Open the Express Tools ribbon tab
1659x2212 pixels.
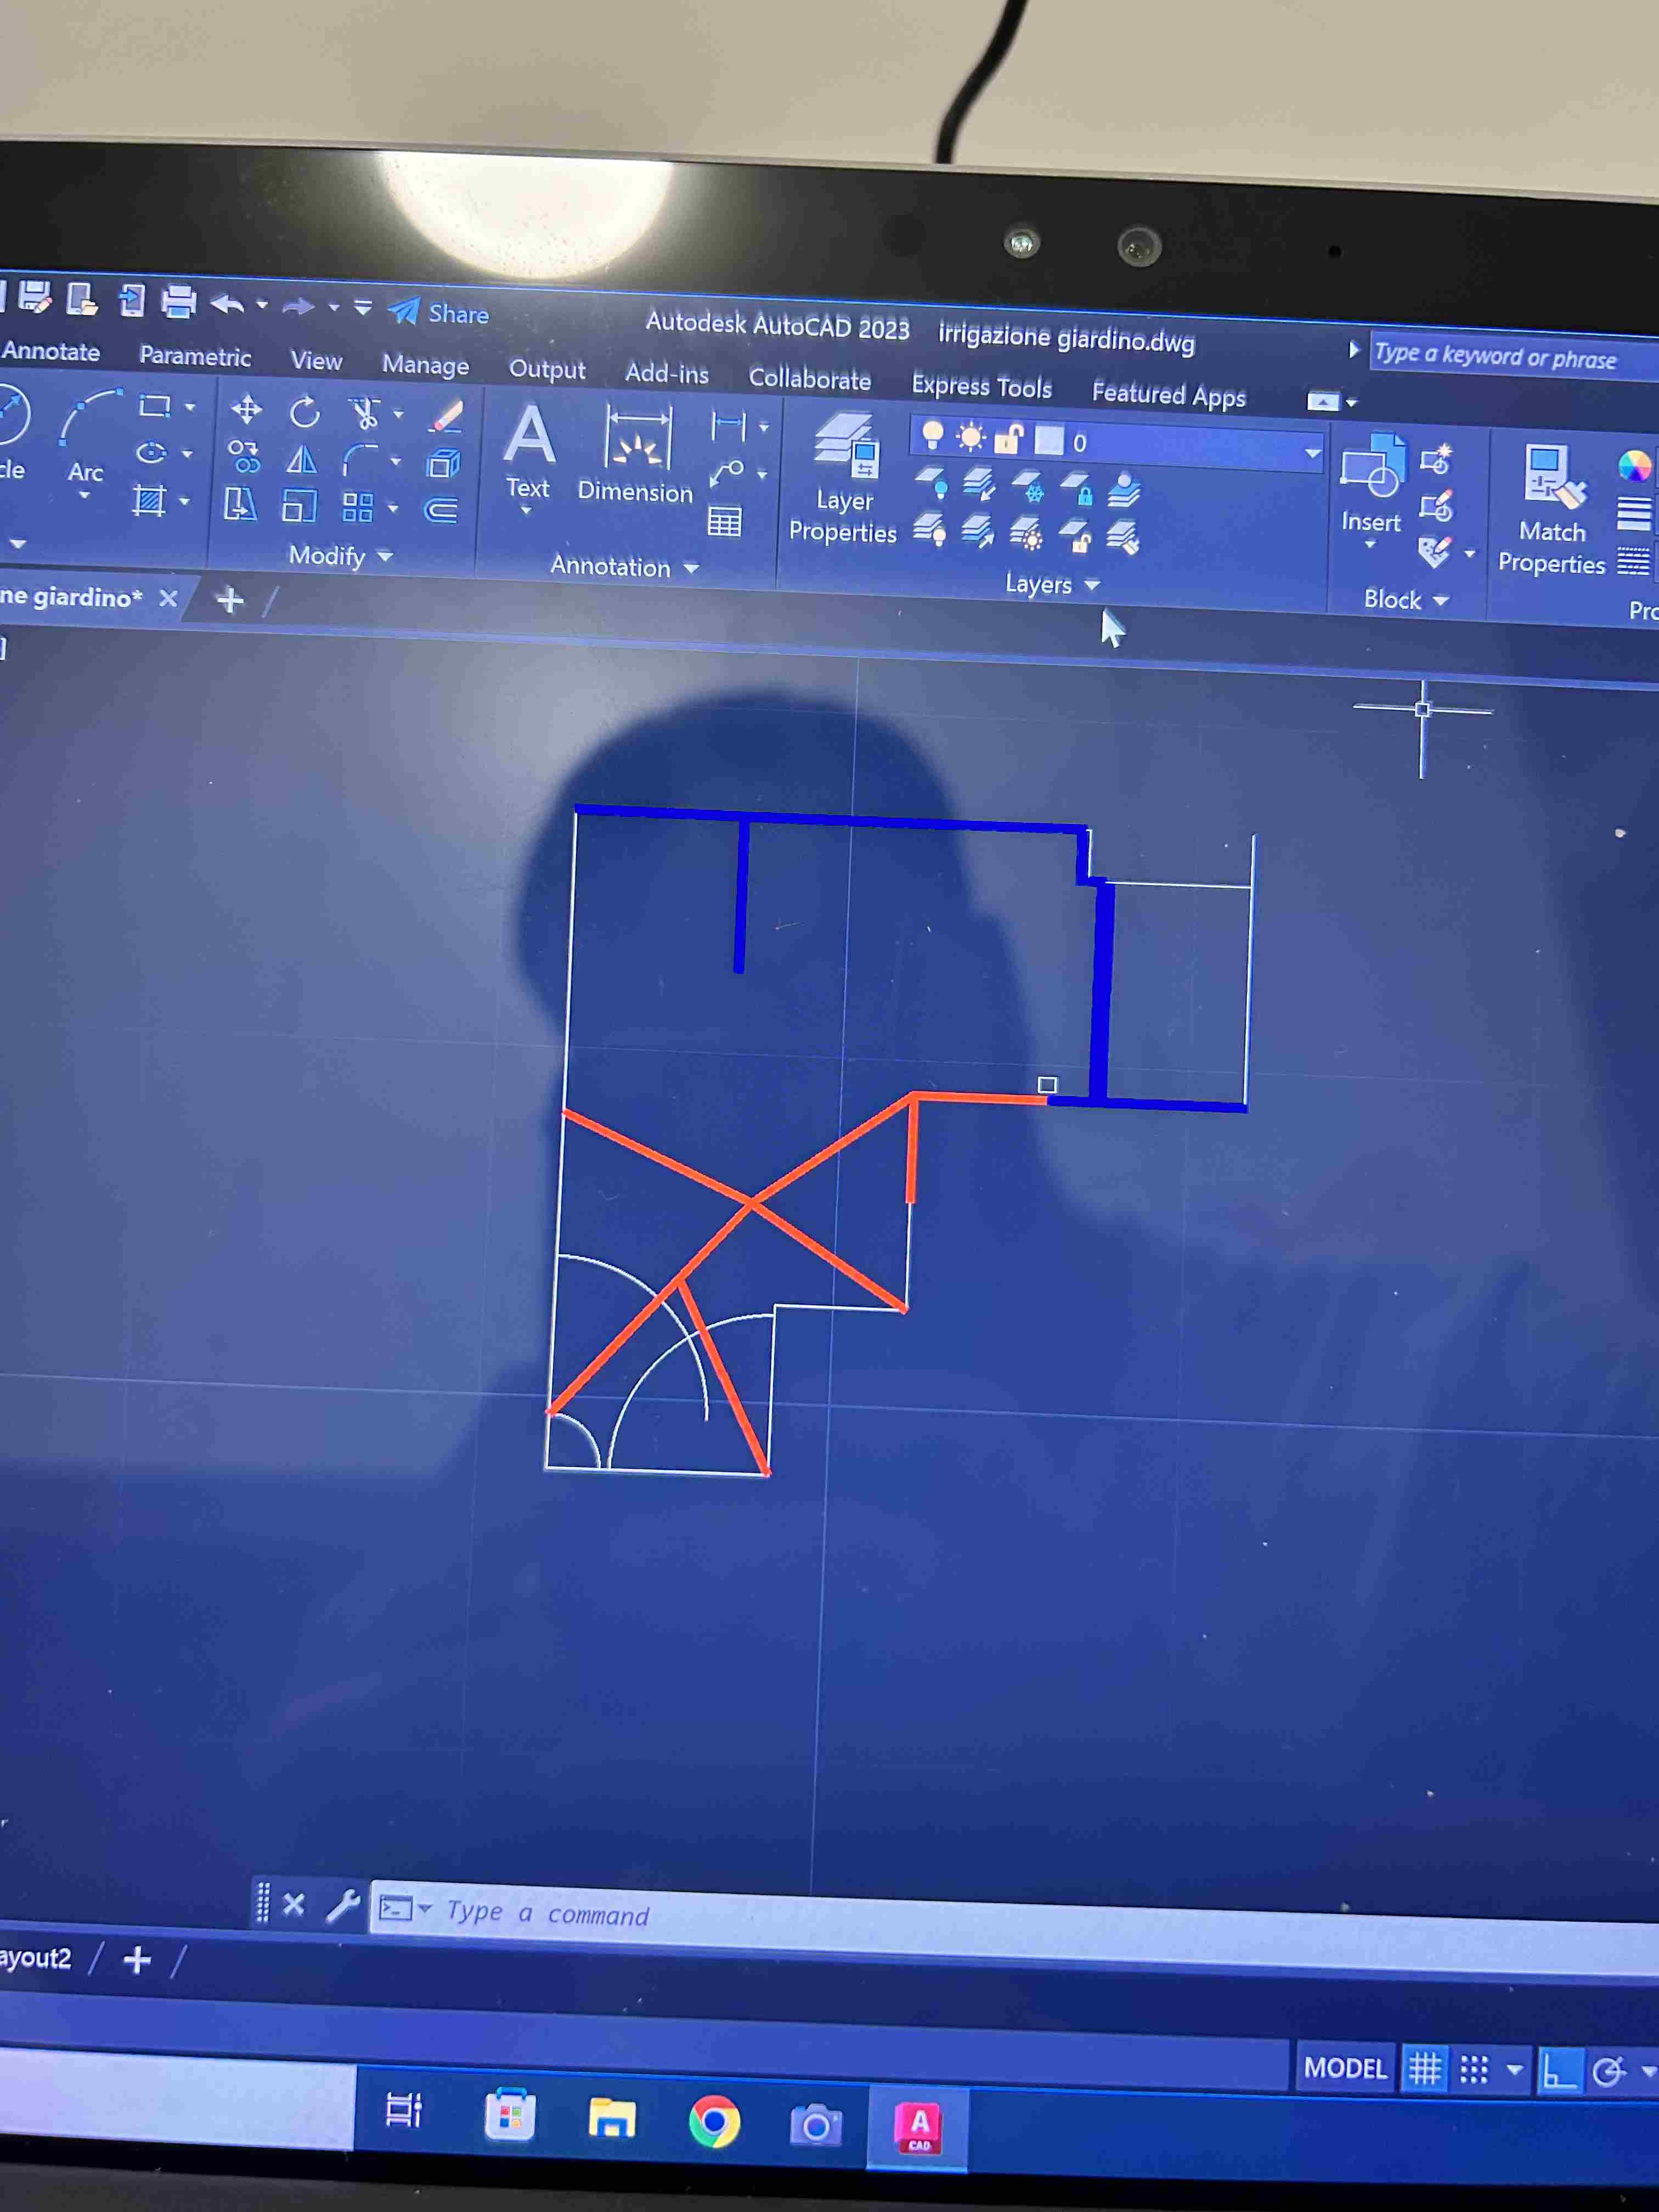[981, 386]
